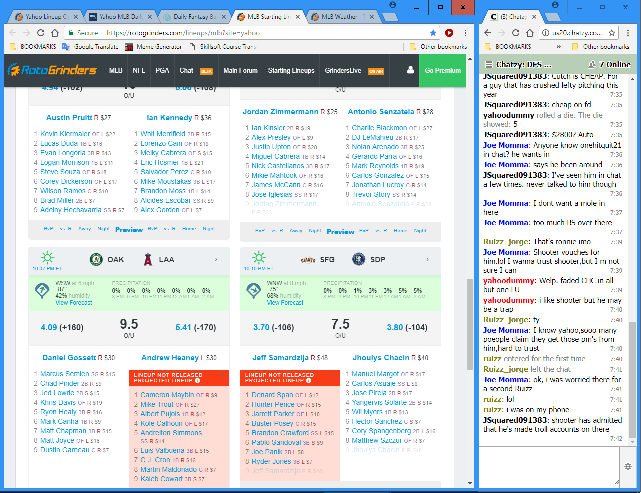641x493 pixels.
Task: Open Oakland Athletics team logo
Action: coord(96,259)
